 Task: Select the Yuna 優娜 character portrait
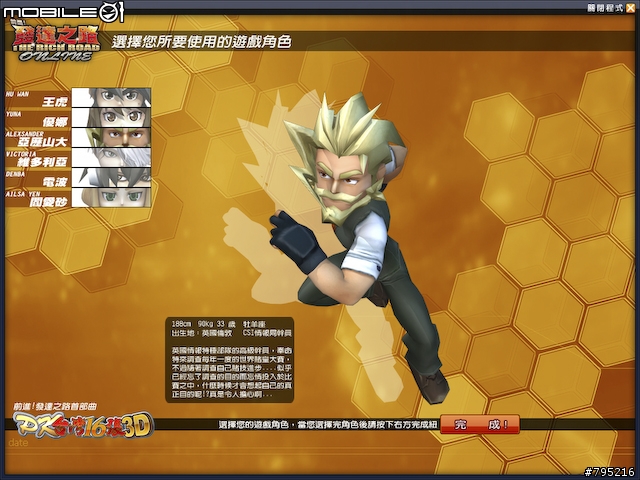(111, 118)
